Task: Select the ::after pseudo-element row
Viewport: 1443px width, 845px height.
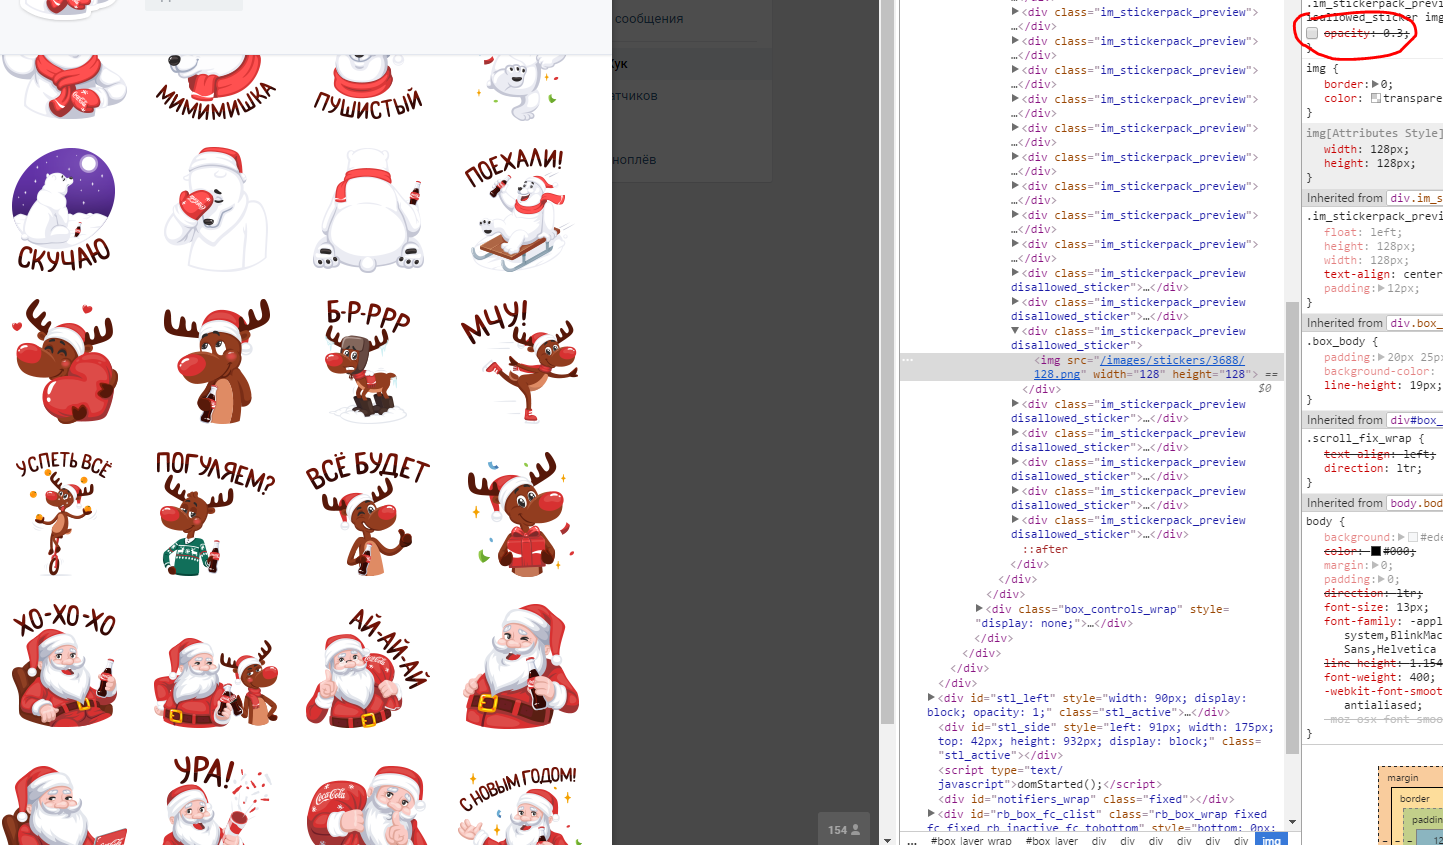Action: point(1045,549)
